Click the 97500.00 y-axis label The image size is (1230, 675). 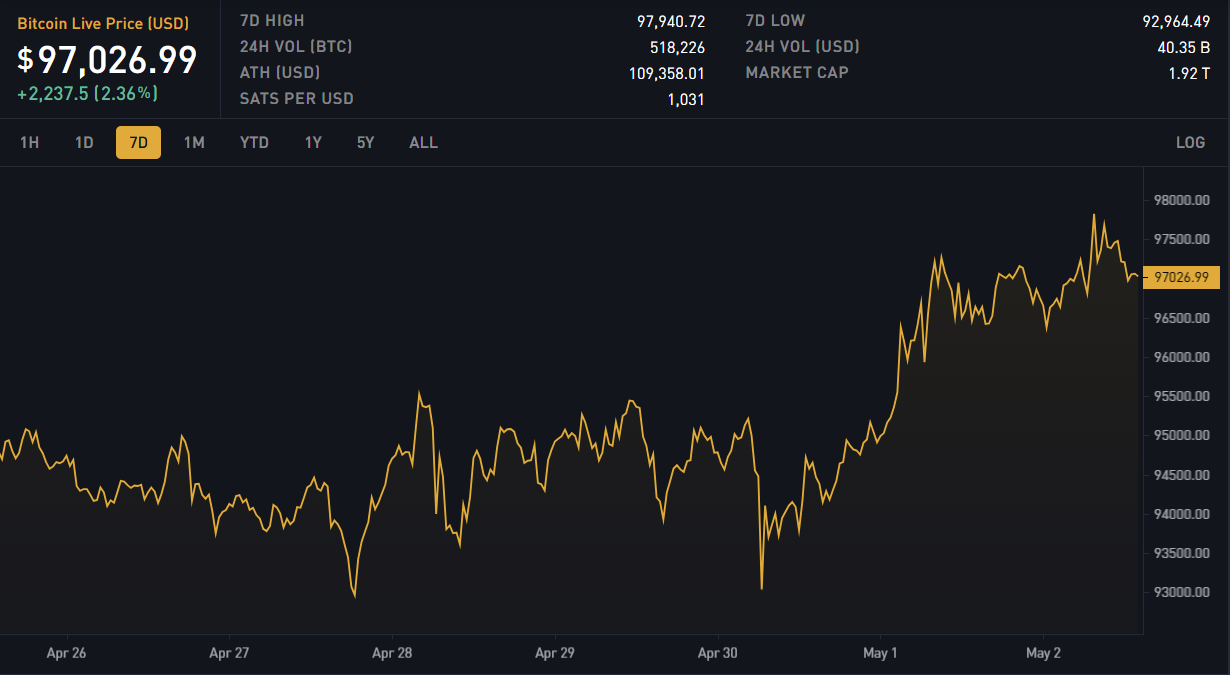coord(1181,239)
